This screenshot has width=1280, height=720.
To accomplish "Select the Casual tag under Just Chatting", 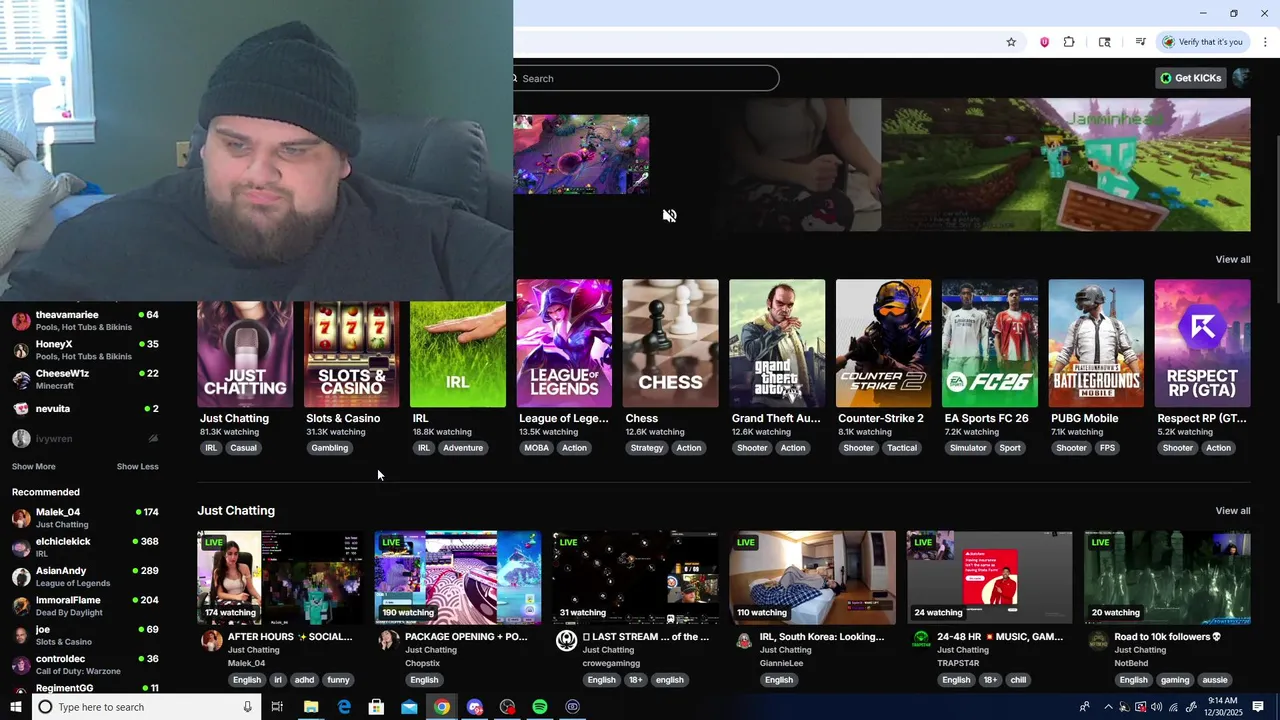I will point(244,448).
